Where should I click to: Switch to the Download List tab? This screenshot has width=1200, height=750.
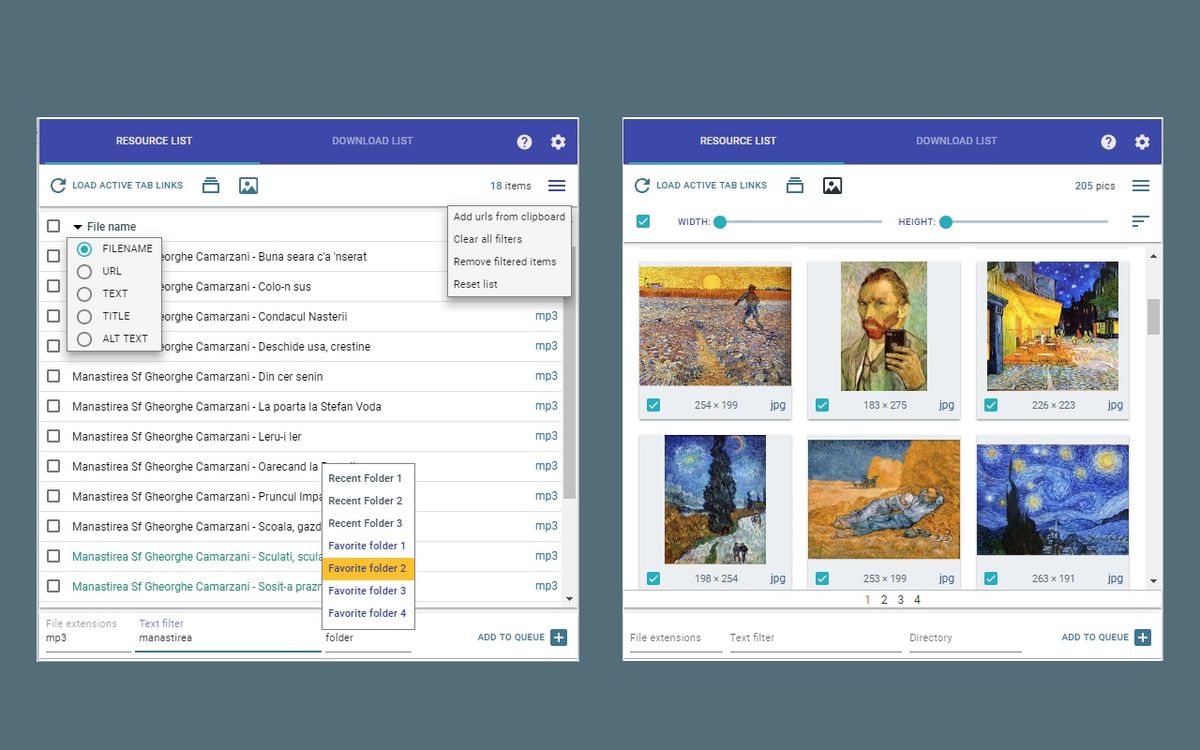pyautogui.click(x=372, y=141)
